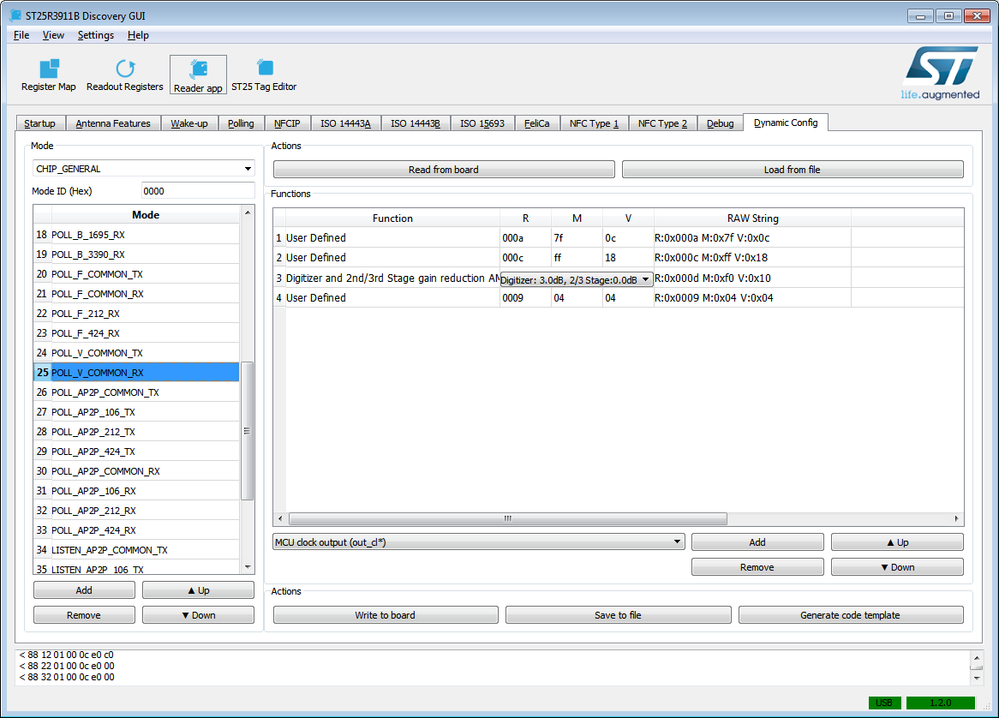Click Generate code template button
Screen dimensions: 999x718
(850, 615)
